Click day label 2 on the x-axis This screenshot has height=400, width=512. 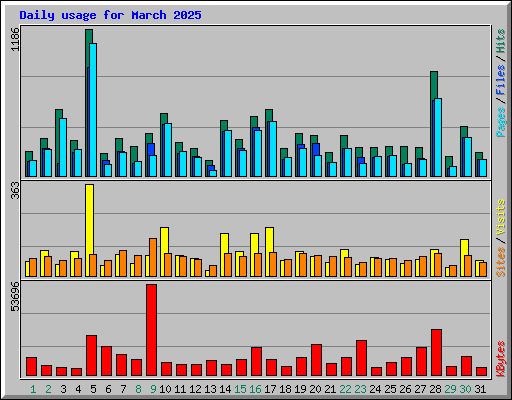pos(48,389)
